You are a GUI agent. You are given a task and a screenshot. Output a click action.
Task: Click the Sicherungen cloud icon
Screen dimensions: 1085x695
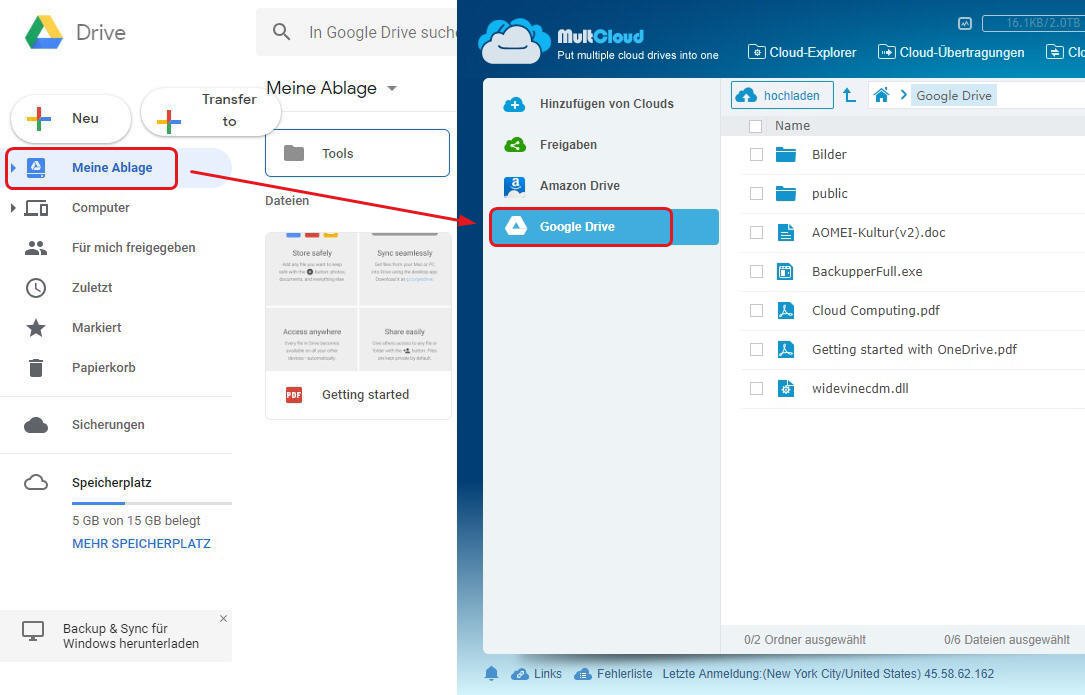click(x=36, y=425)
